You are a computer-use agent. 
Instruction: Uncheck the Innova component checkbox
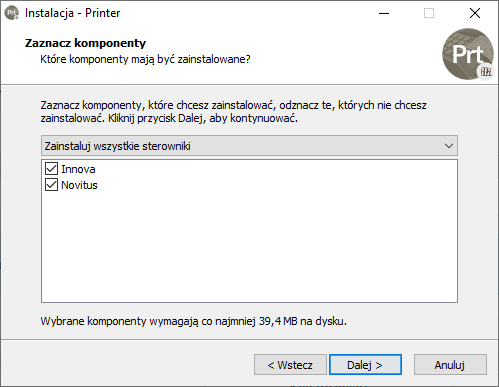pyautogui.click(x=51, y=169)
